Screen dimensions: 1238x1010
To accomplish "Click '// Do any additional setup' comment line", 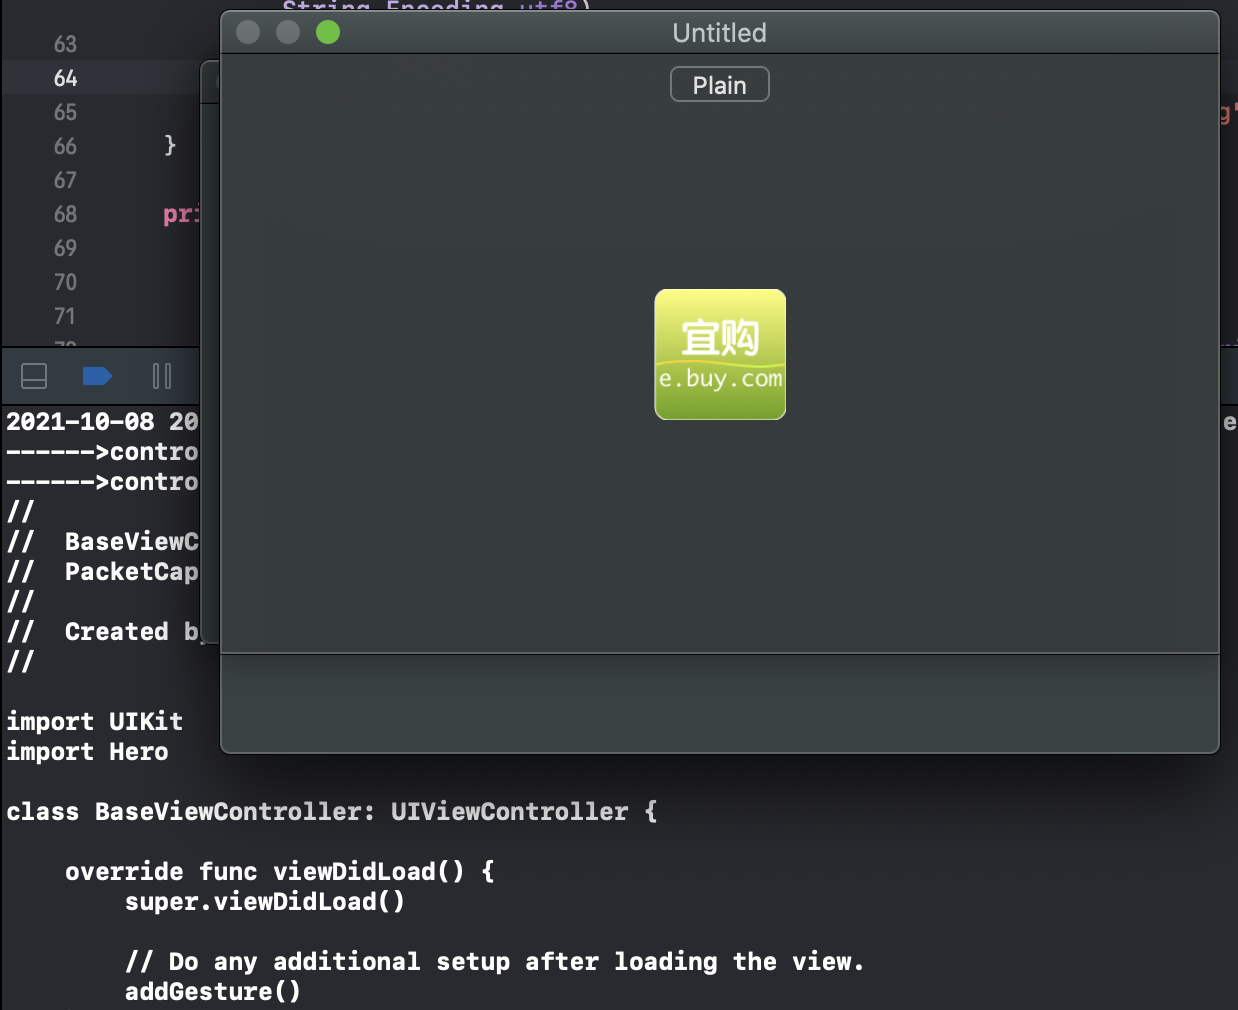I will coord(494,962).
